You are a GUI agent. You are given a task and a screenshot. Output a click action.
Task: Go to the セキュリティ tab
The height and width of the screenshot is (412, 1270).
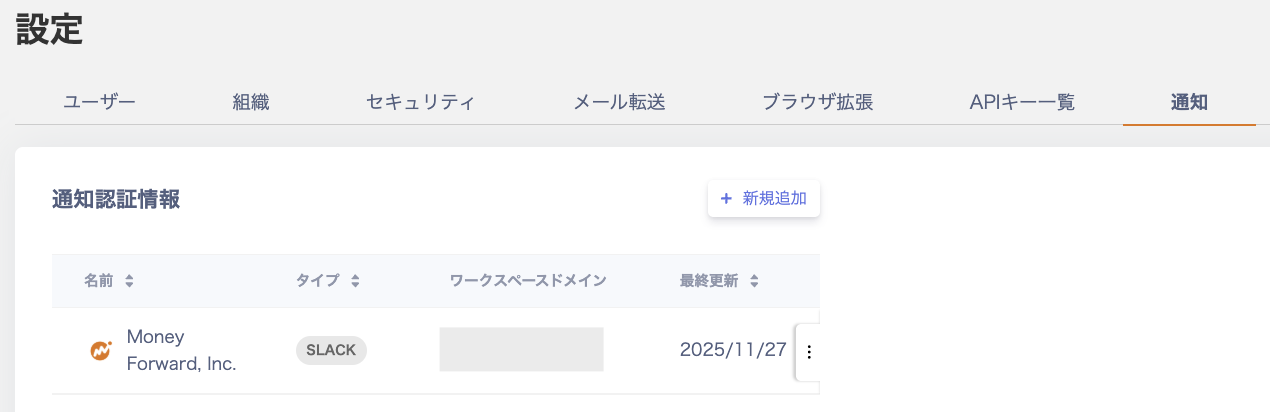(x=420, y=102)
